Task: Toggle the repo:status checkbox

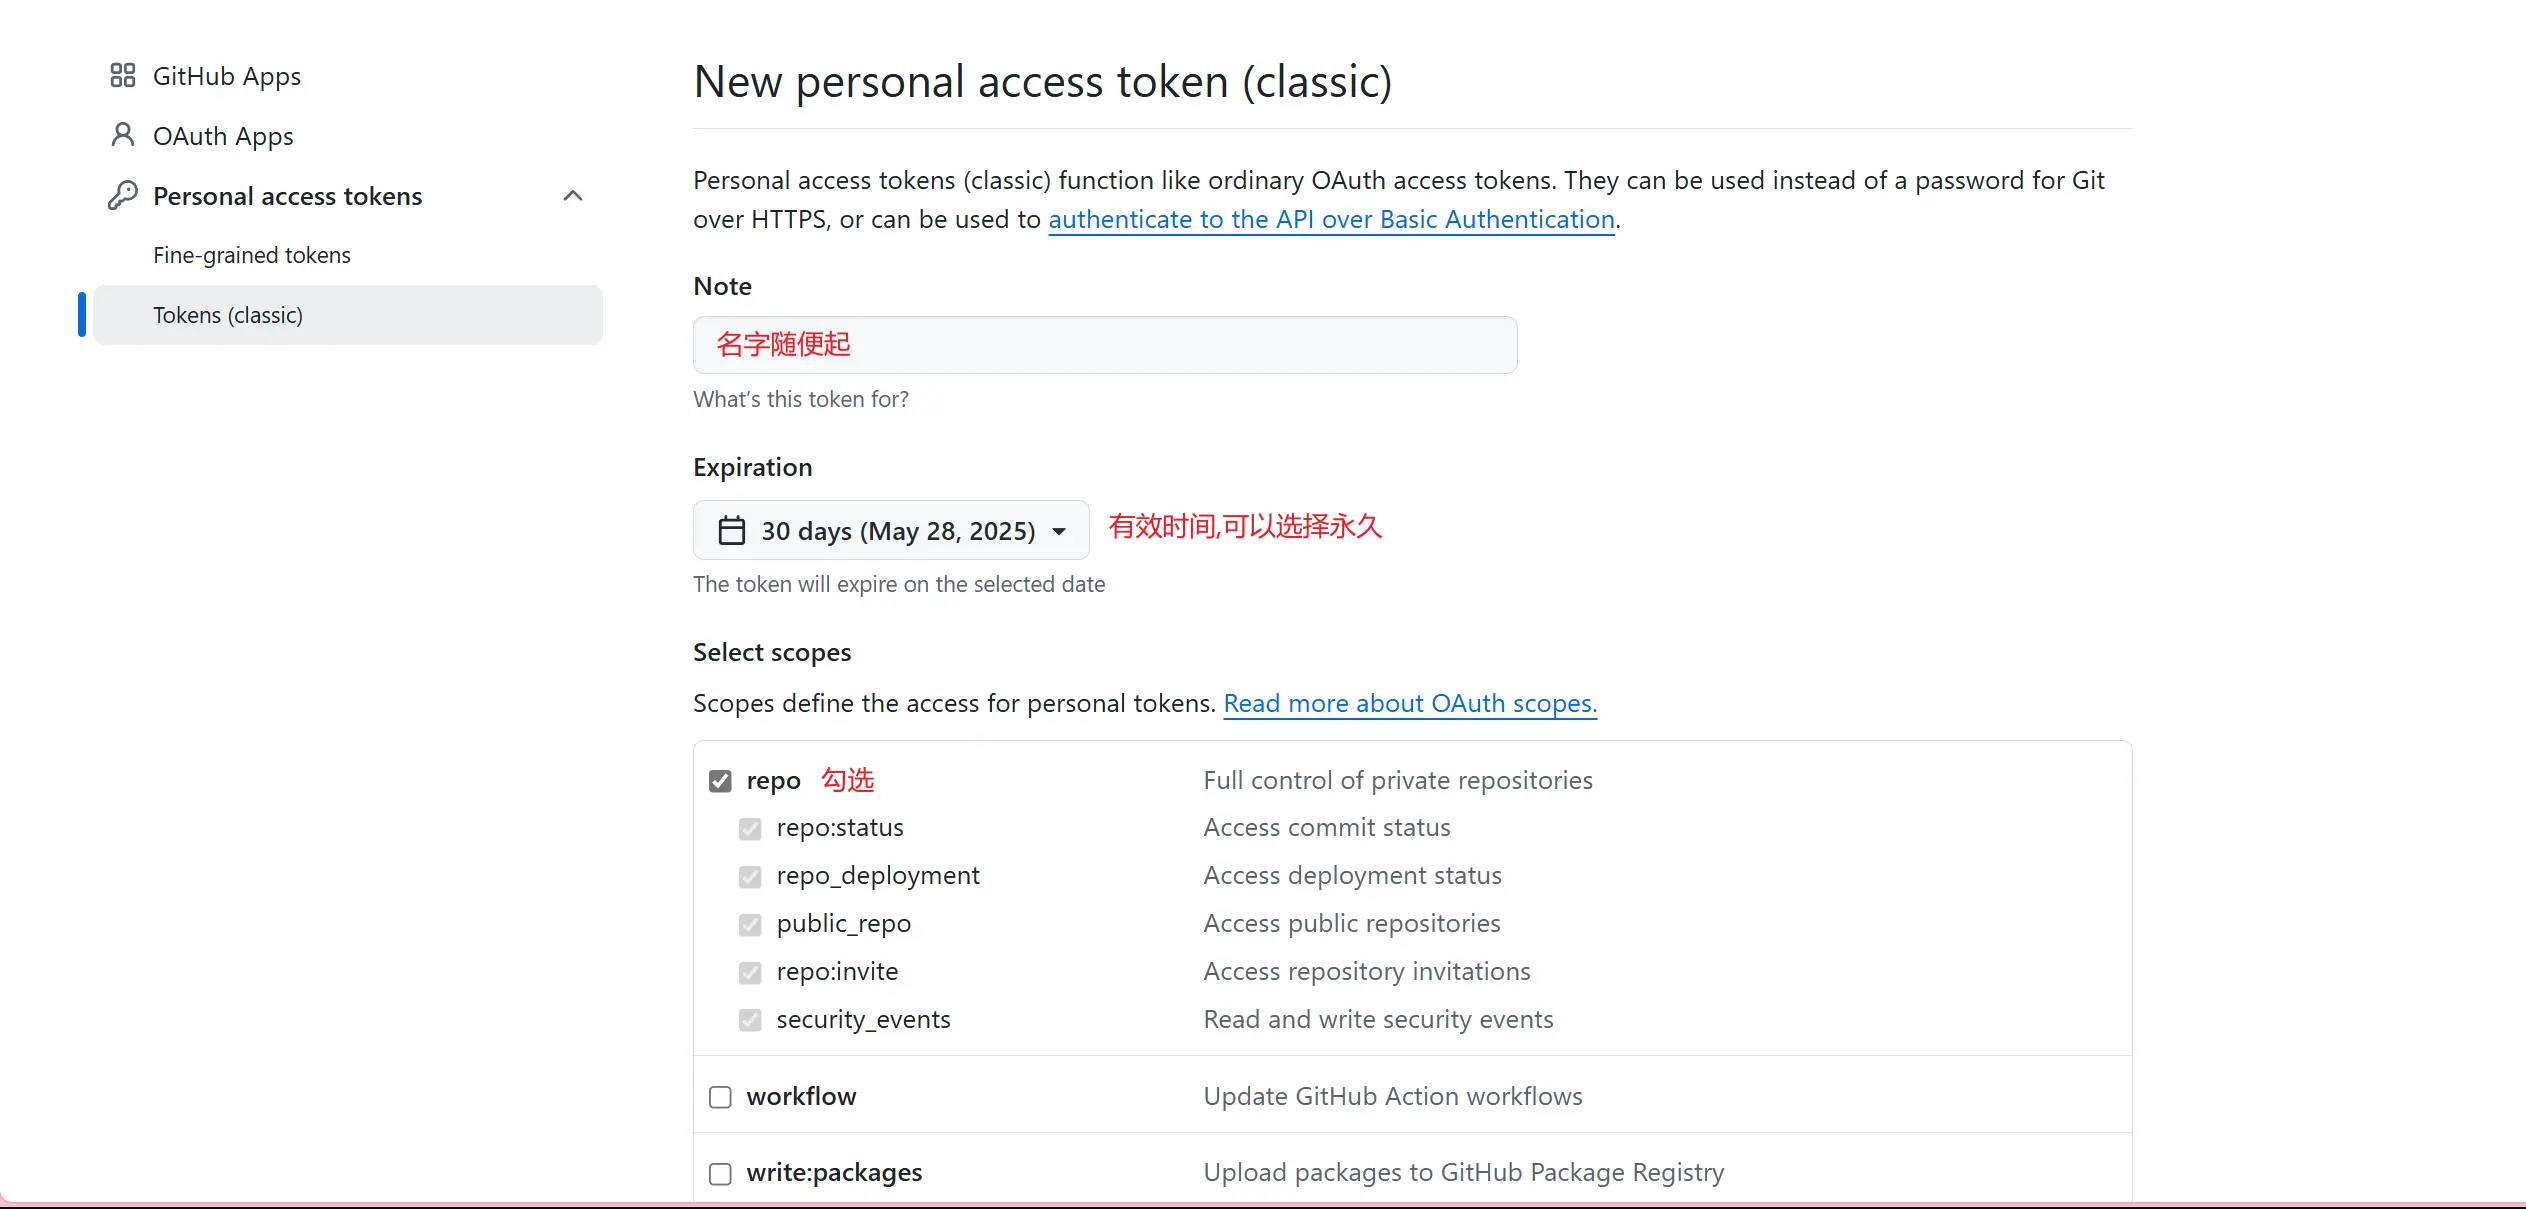Action: 750,829
